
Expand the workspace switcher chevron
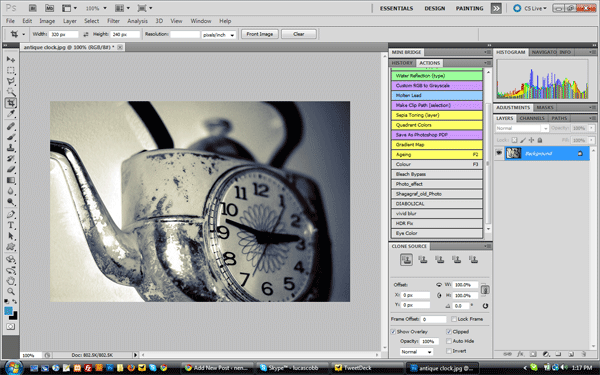(x=496, y=8)
